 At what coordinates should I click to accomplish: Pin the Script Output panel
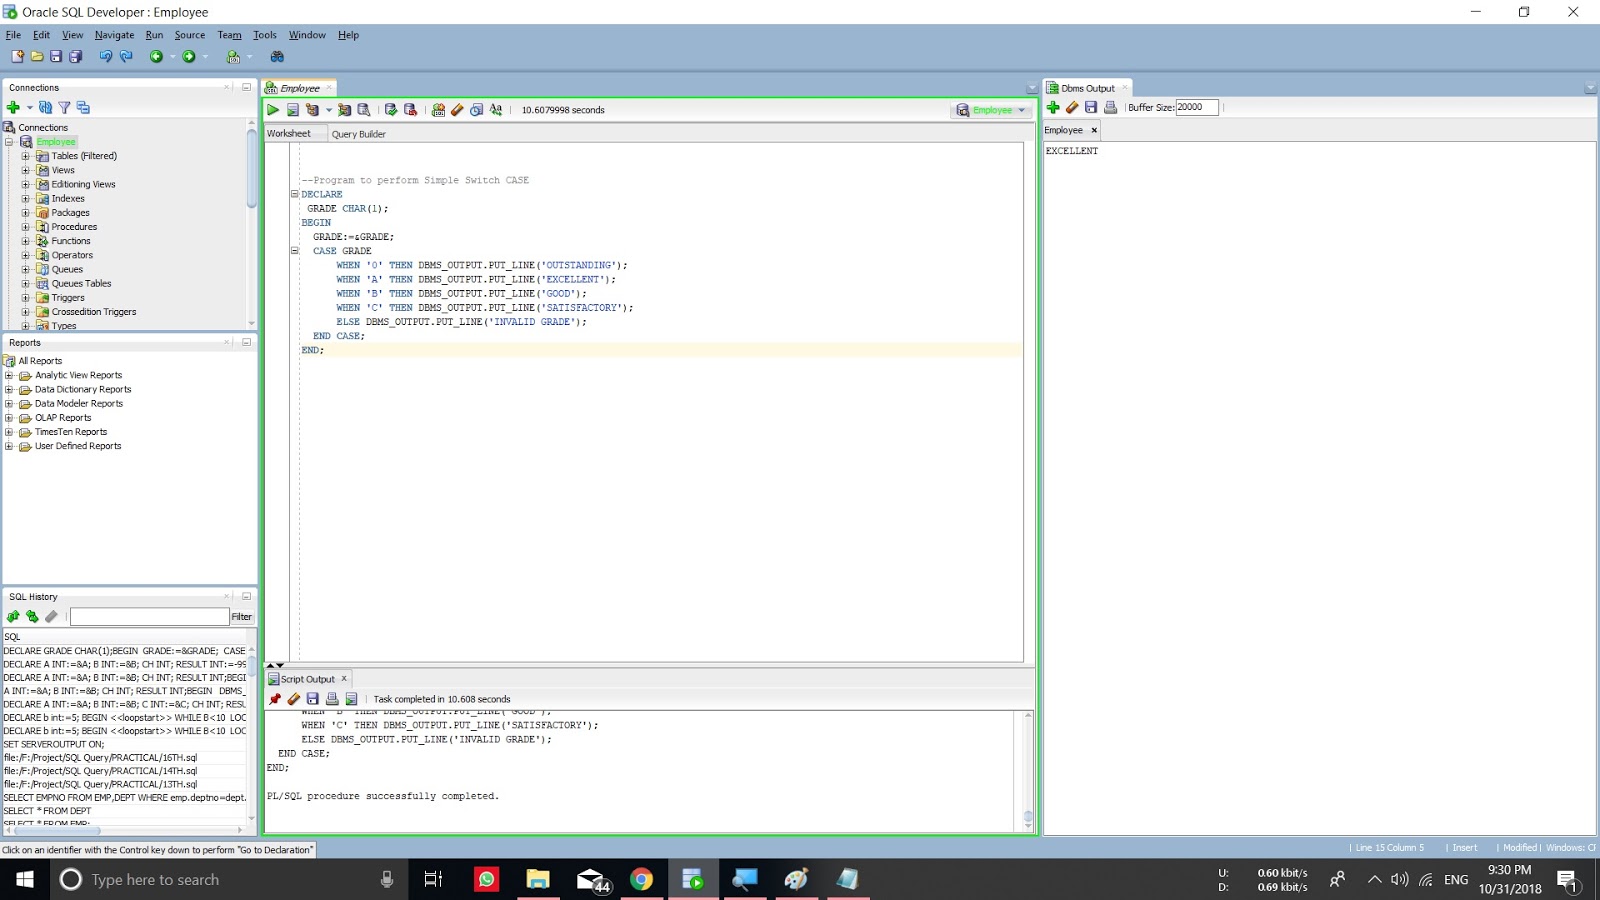[274, 699]
